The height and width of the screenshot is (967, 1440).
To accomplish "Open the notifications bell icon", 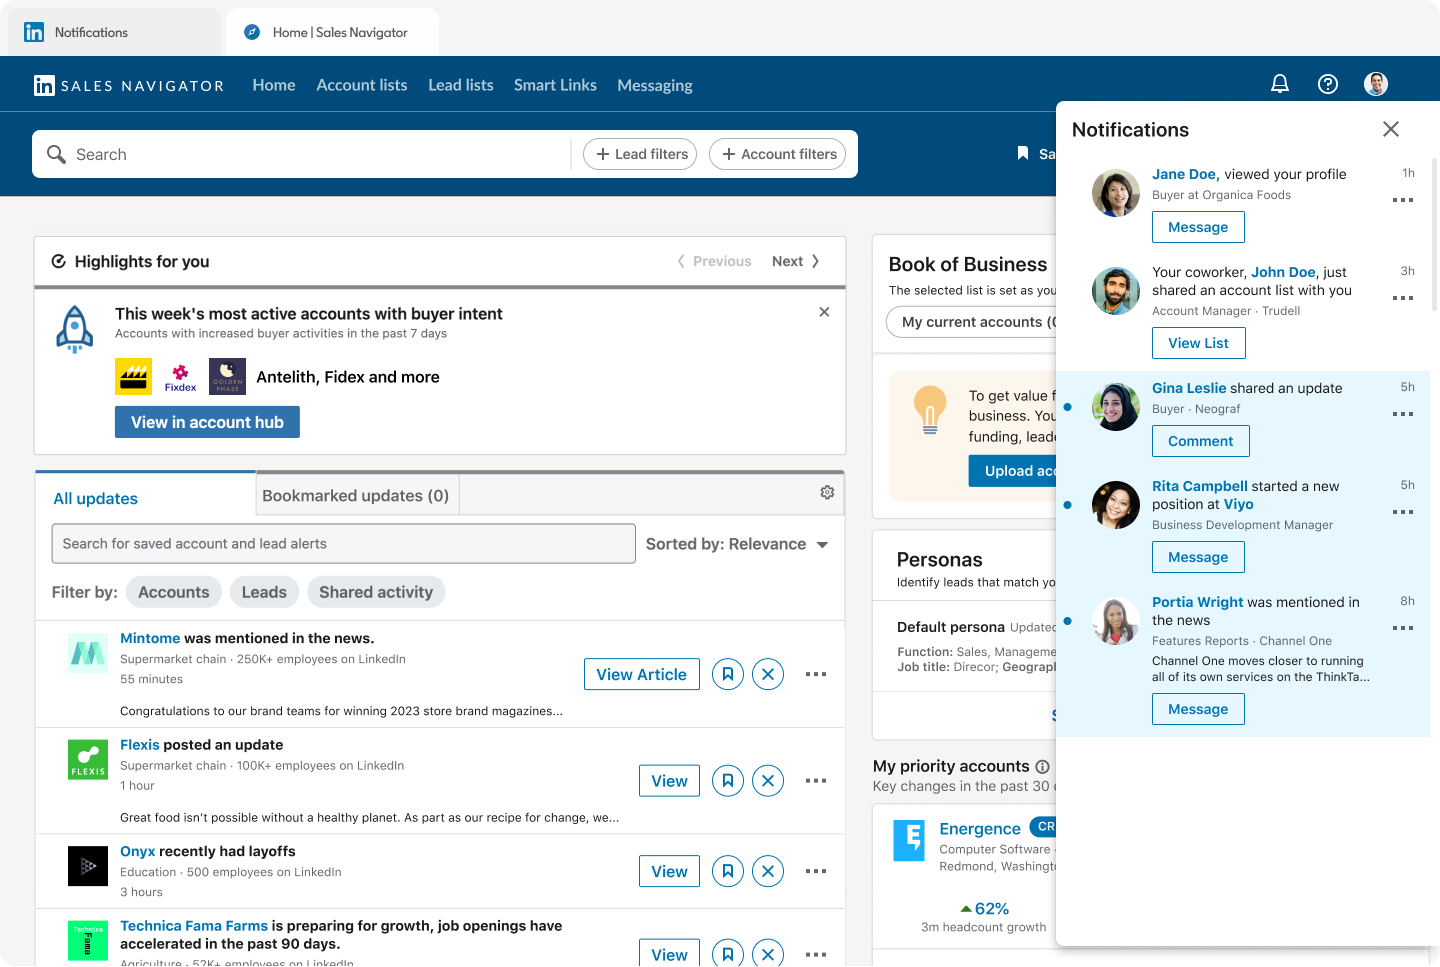I will pos(1279,84).
